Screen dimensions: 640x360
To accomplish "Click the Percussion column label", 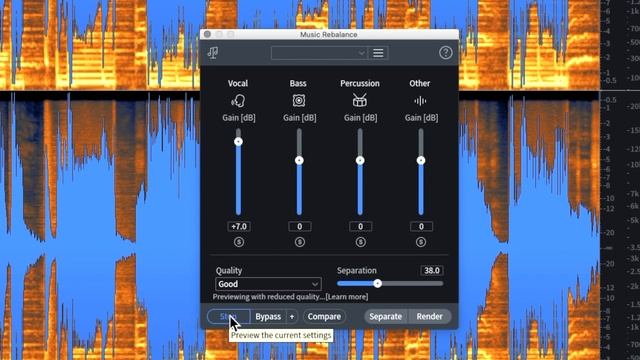I will click(x=360, y=83).
